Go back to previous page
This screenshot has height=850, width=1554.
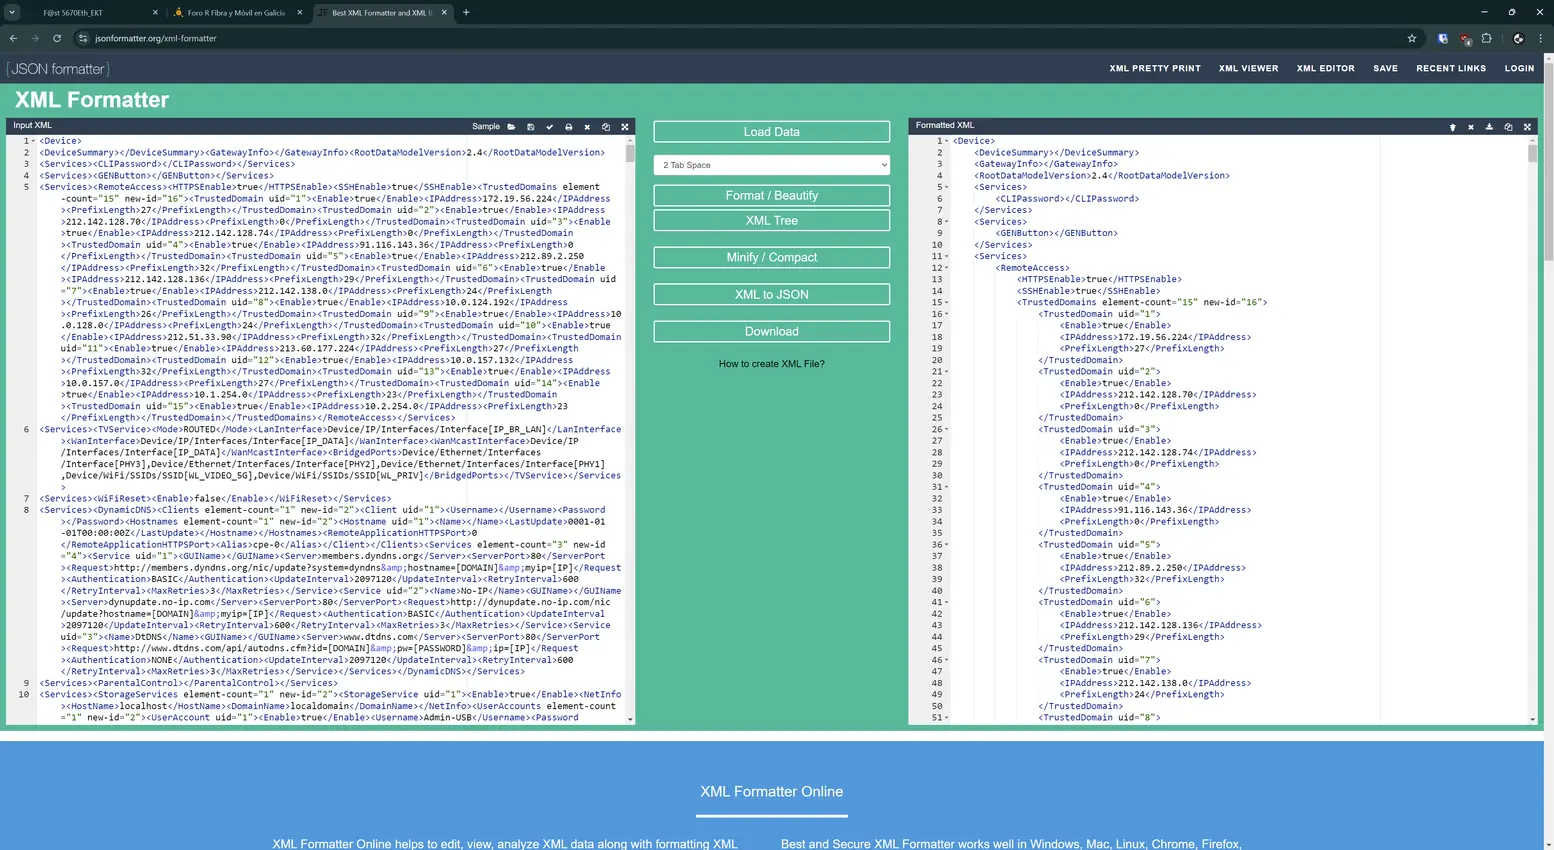13,38
